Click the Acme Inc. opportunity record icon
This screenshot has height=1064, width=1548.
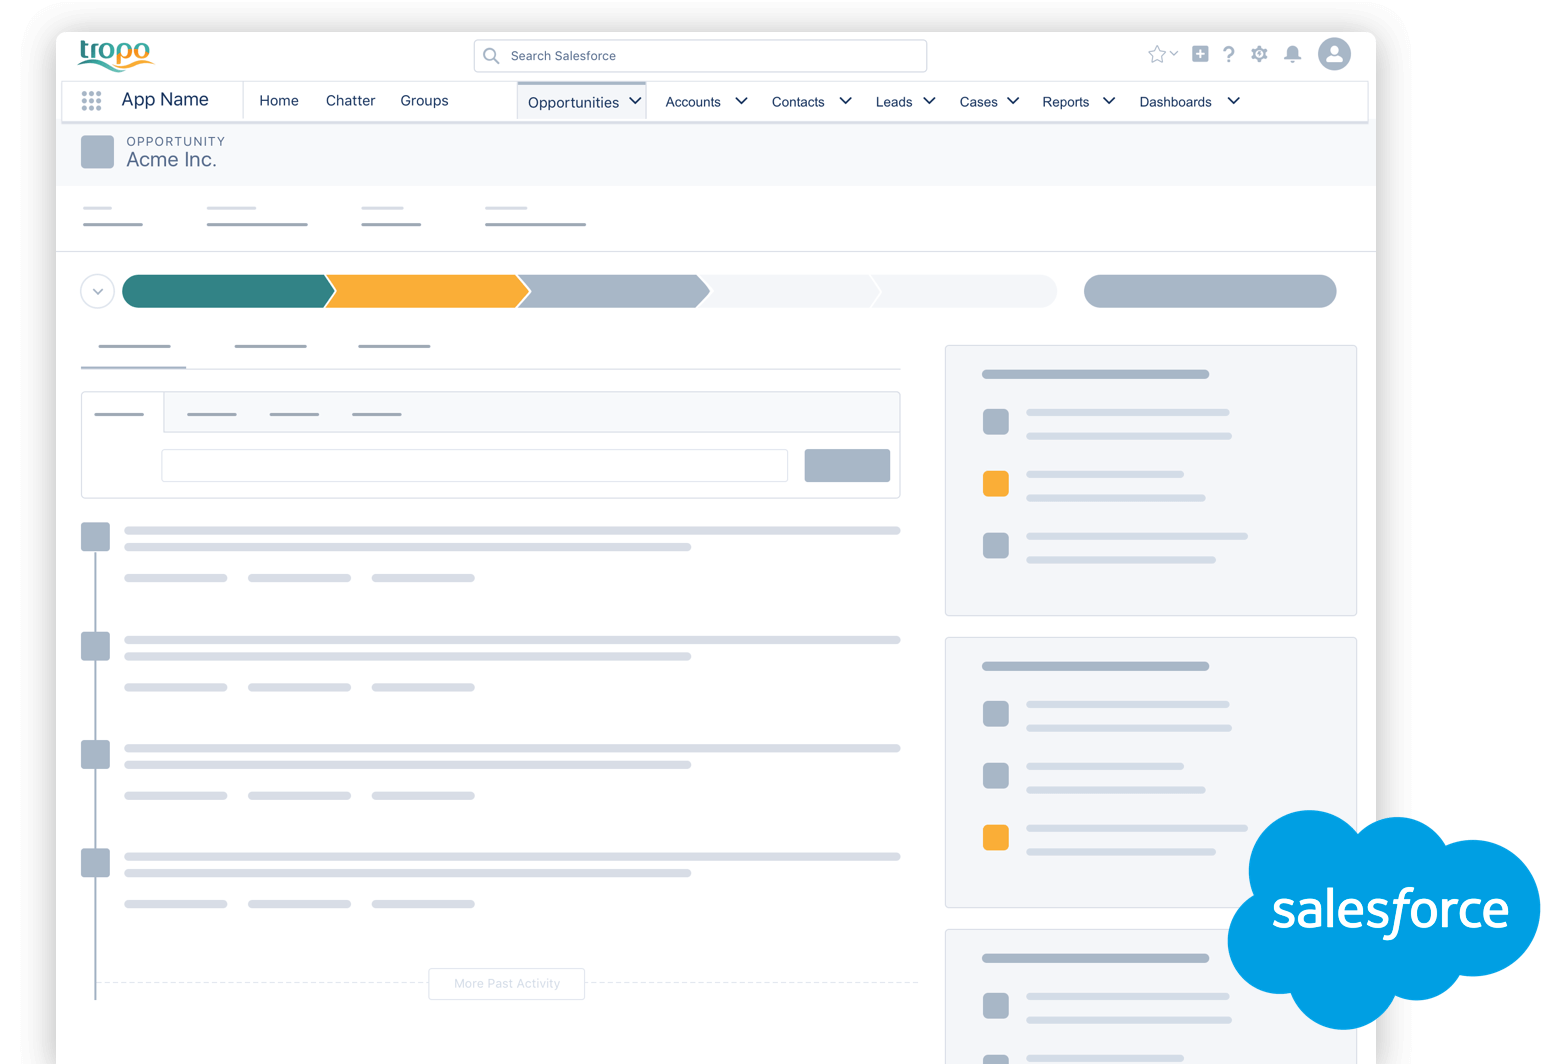tap(97, 152)
